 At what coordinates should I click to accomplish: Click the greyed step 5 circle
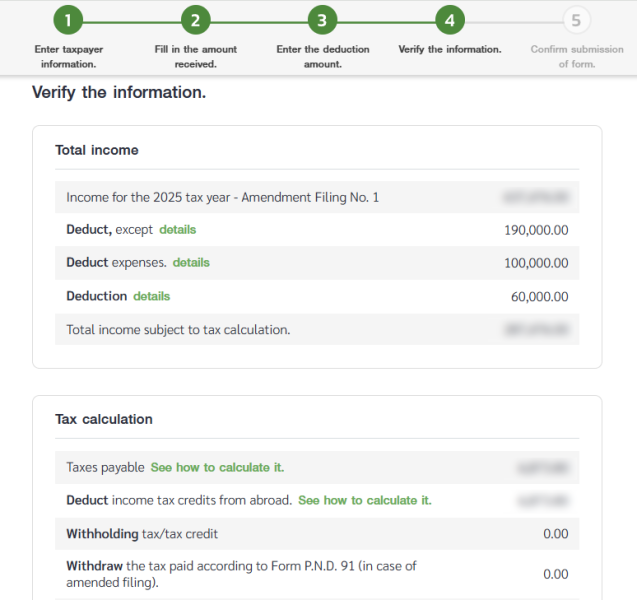(x=576, y=20)
